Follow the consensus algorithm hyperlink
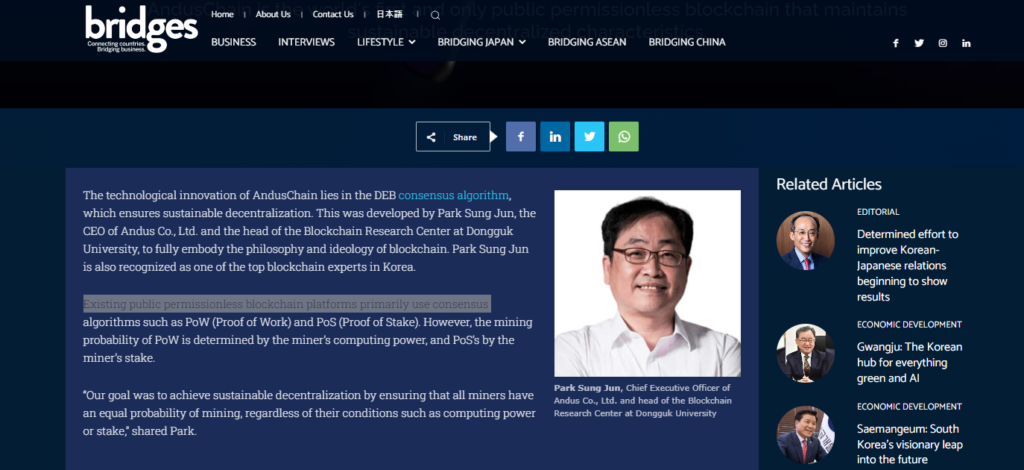 [x=453, y=195]
